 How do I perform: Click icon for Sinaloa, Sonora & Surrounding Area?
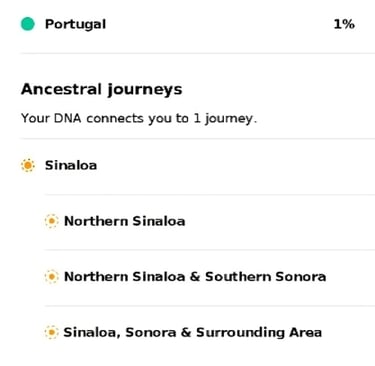point(51,332)
